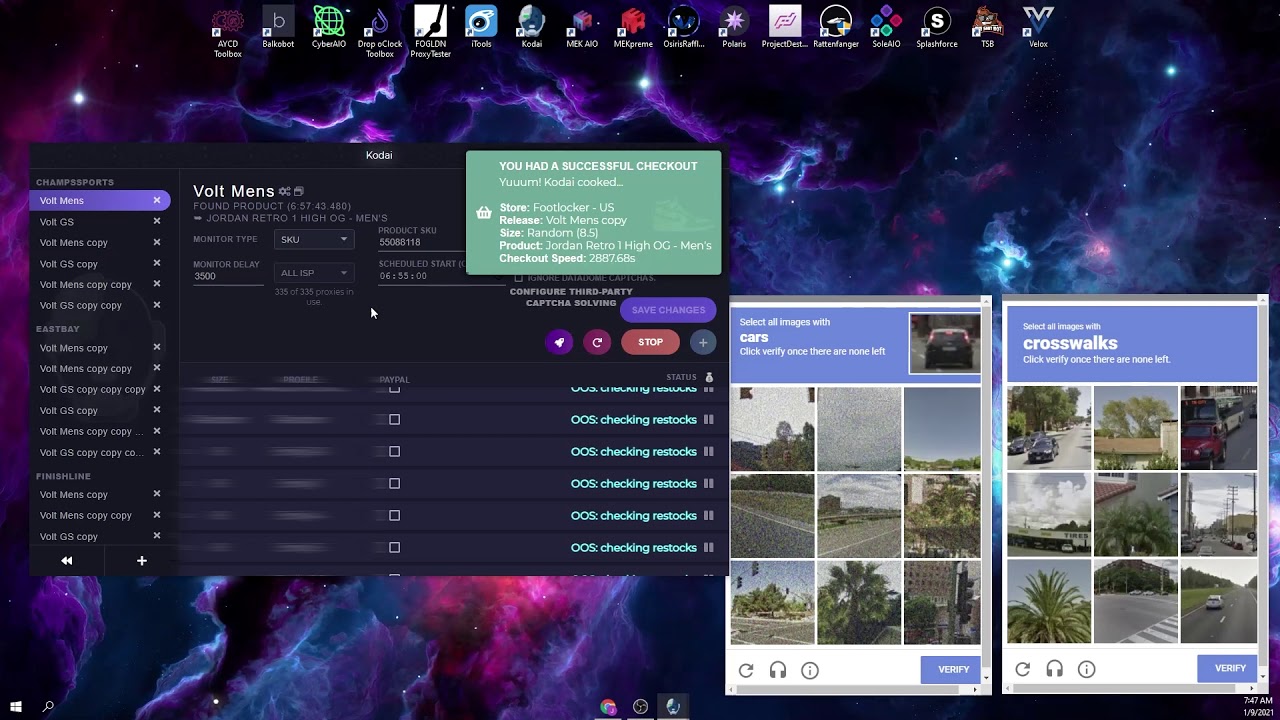This screenshot has height=720, width=1280.
Task: Open the Velox desktop shortcut
Action: (x=1038, y=28)
